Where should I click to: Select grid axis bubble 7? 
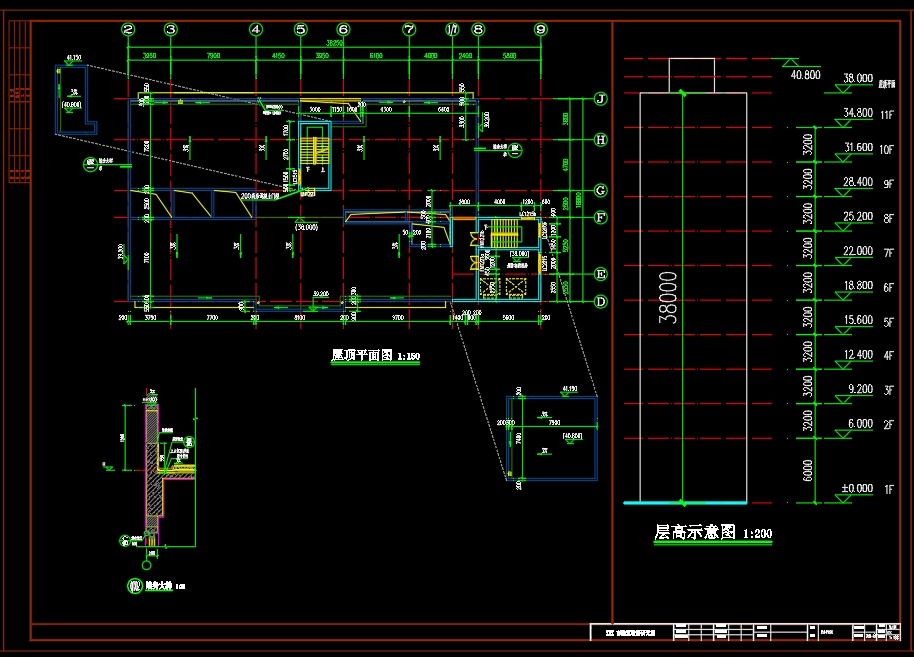click(x=409, y=29)
